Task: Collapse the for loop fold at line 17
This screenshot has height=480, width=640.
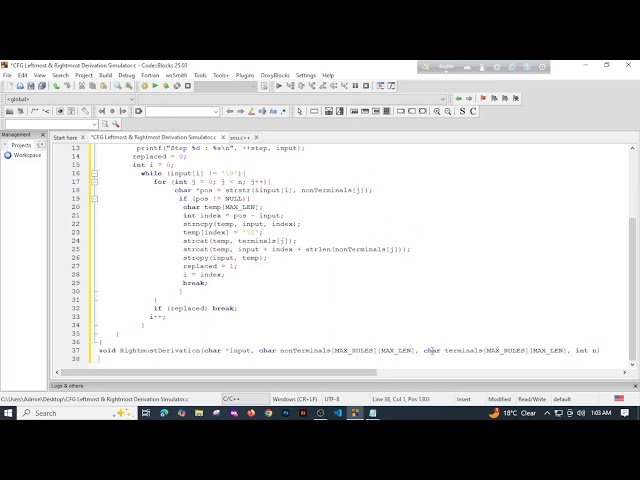Action: [x=95, y=182]
